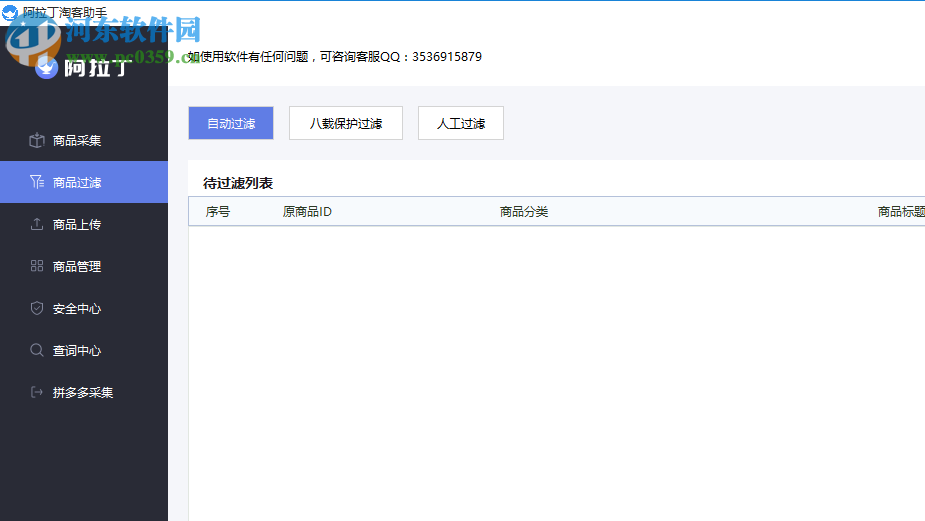Click the customer service QQ 3536915879 text

pyautogui.click(x=334, y=57)
